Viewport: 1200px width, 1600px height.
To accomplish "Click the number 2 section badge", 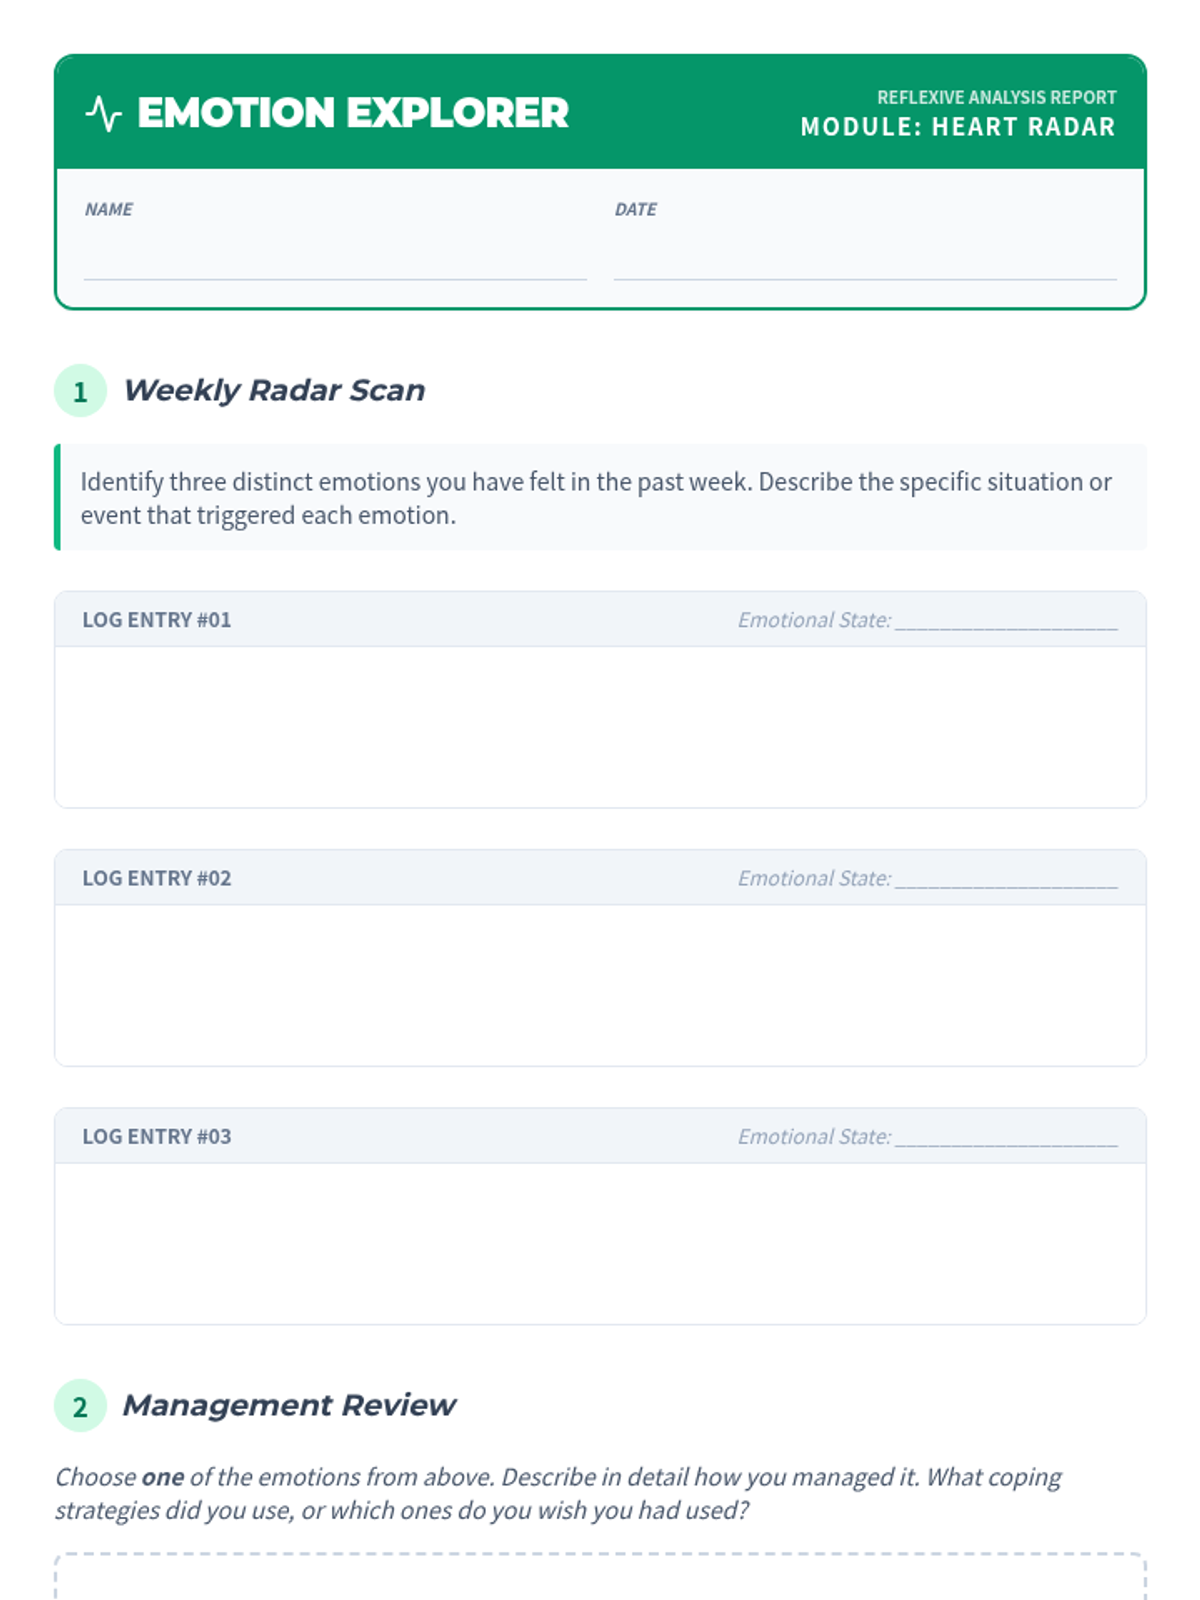I will click(x=80, y=1406).
